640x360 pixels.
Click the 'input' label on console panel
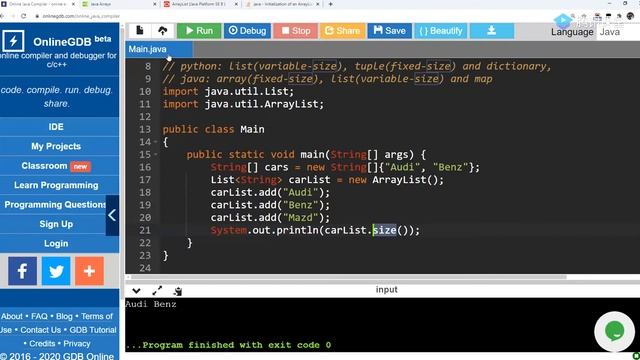click(x=387, y=289)
